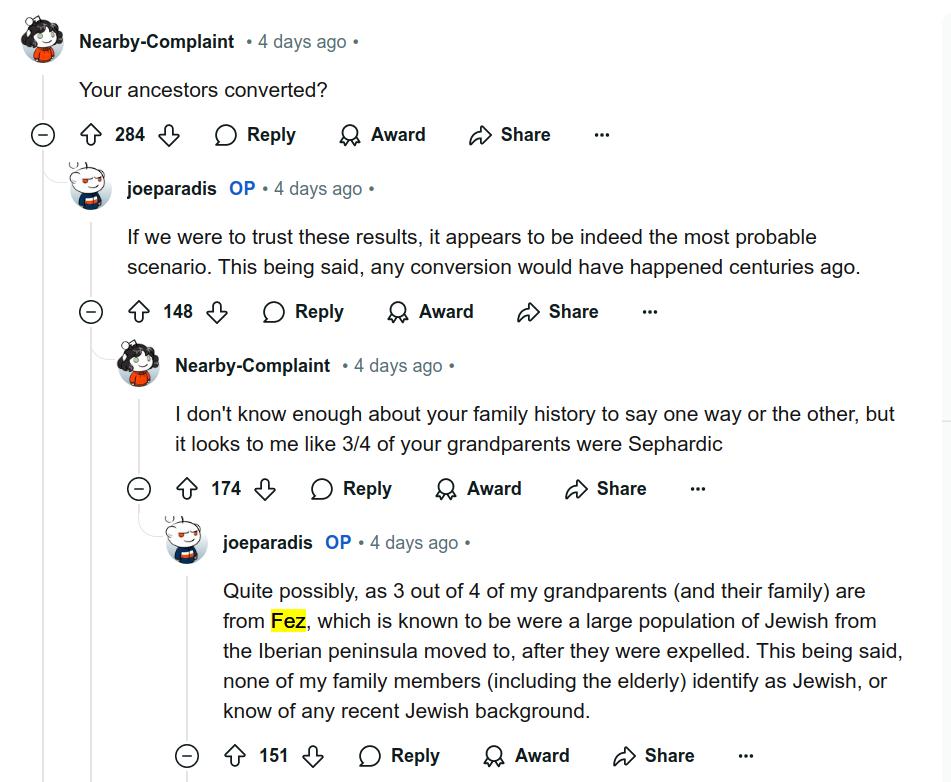The width and height of the screenshot is (951, 782).
Task: Upvote the comment with 151 points
Action: tap(235, 756)
